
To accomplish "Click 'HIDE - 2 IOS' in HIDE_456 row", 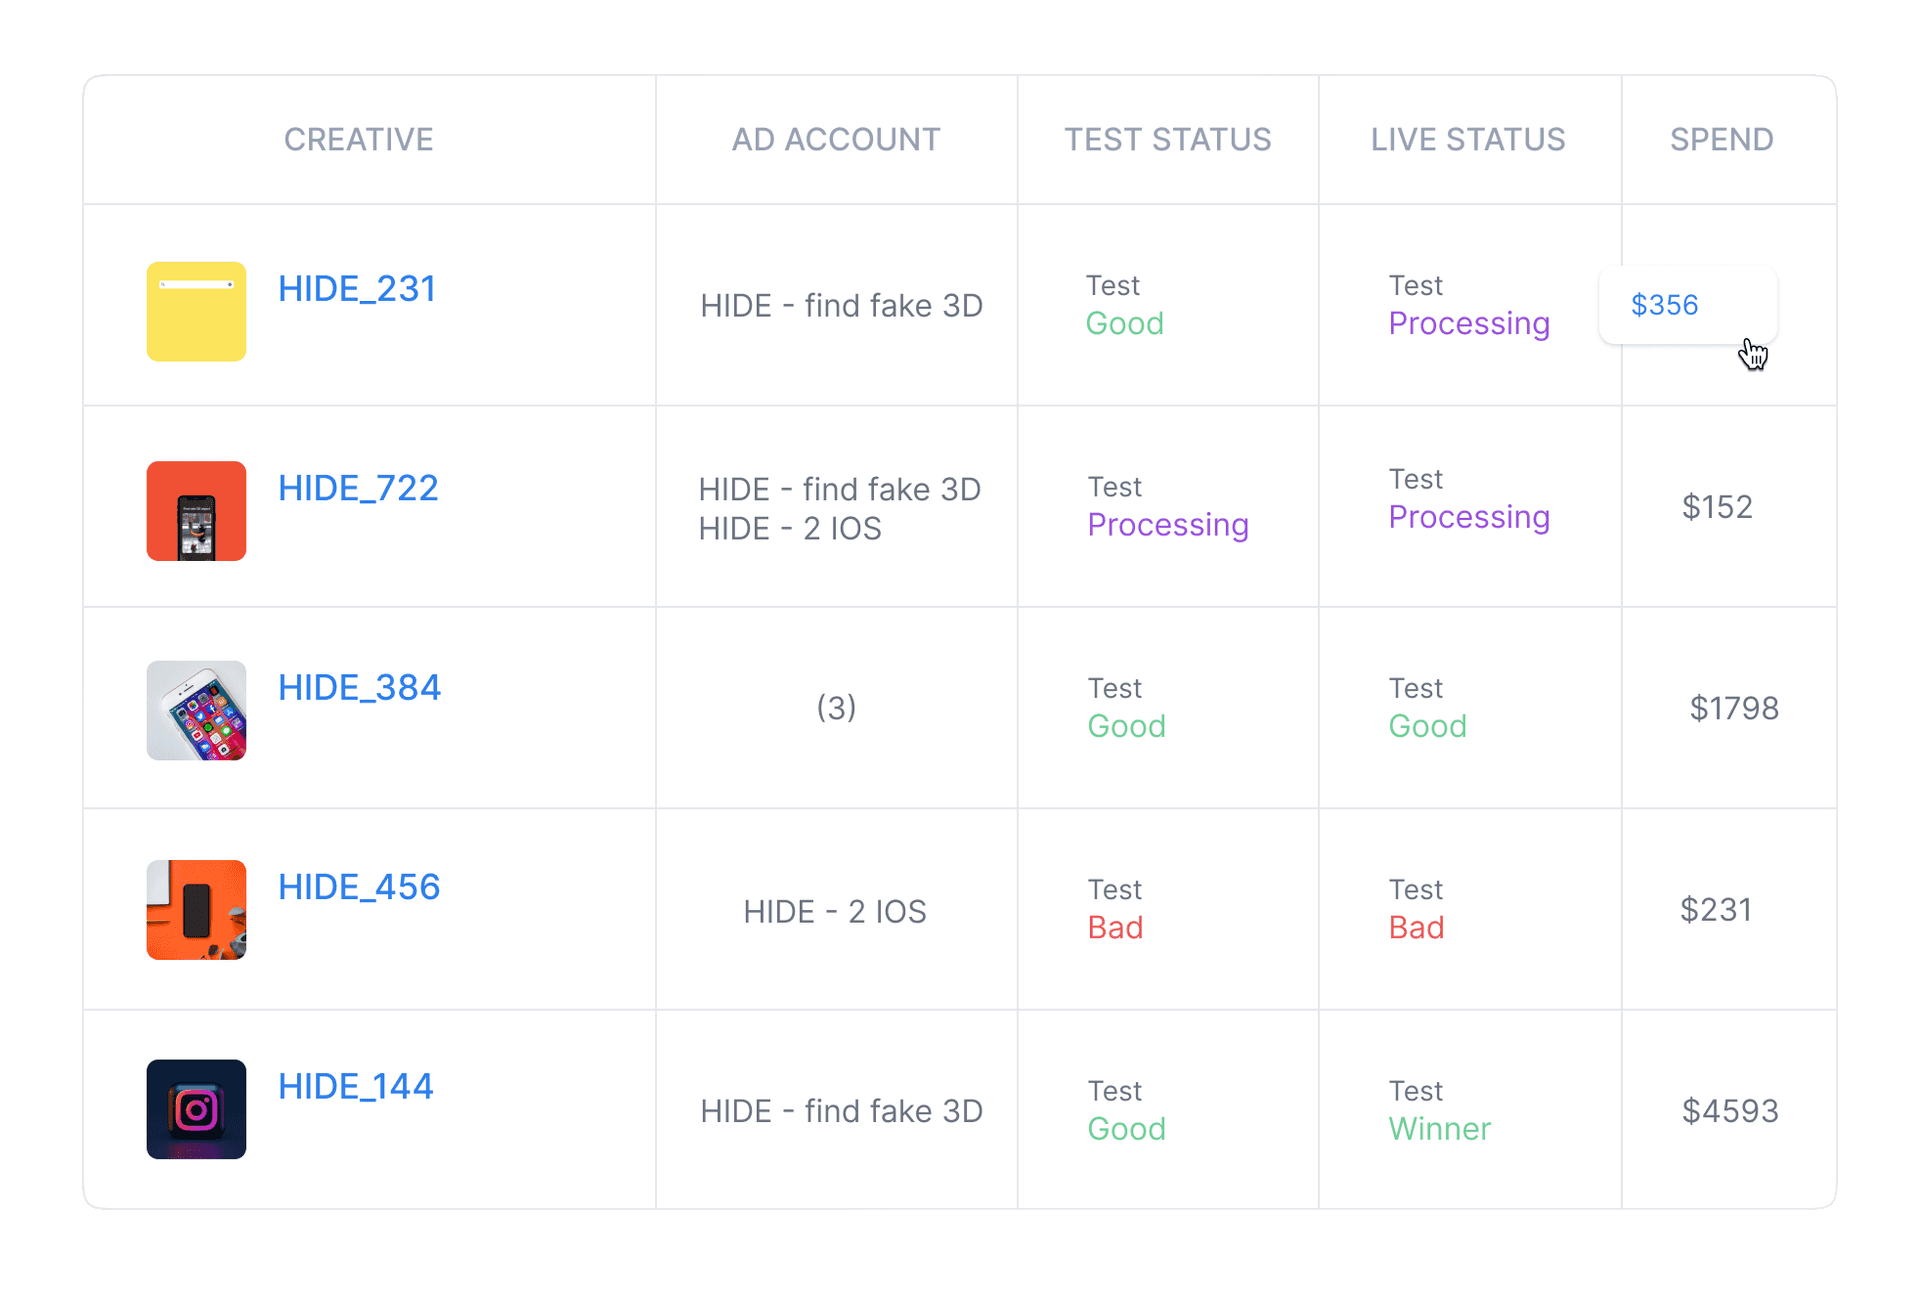I will point(835,912).
